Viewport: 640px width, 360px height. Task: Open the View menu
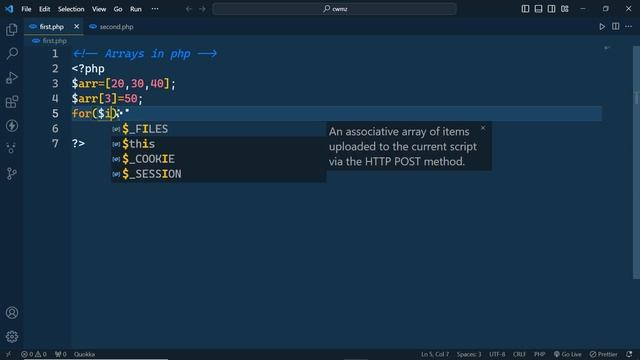99,9
